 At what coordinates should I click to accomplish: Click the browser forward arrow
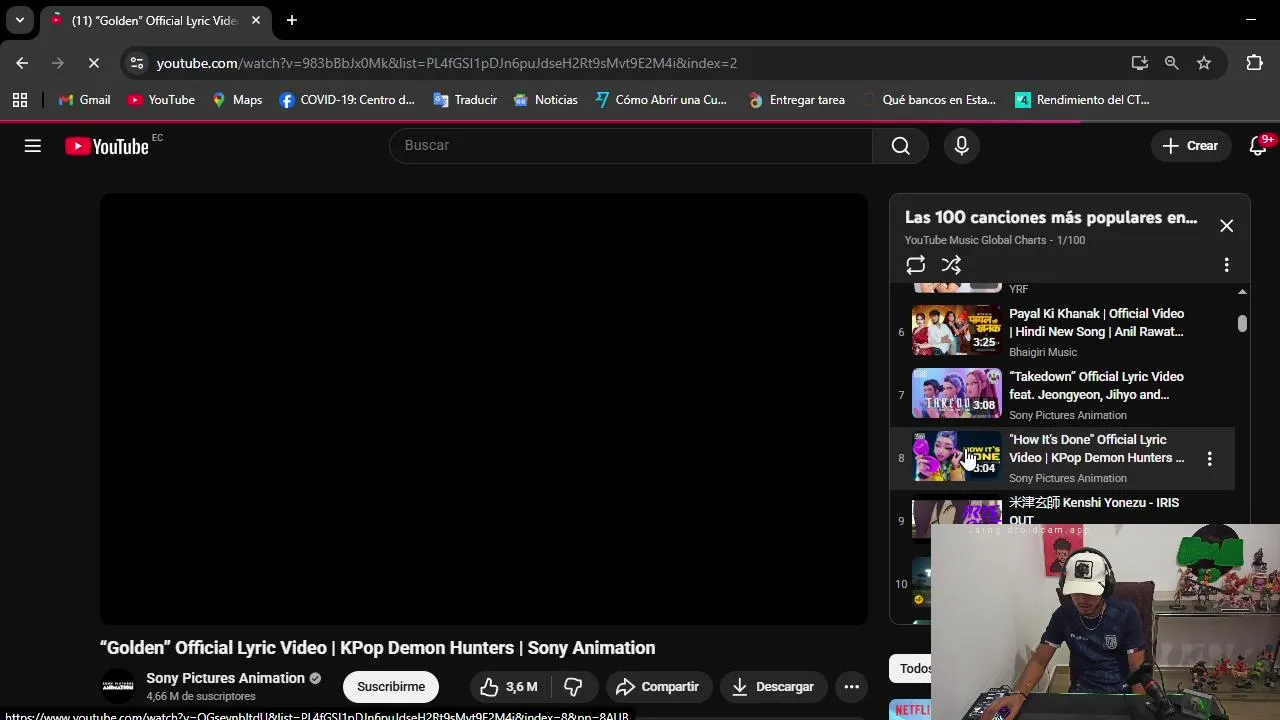58,63
